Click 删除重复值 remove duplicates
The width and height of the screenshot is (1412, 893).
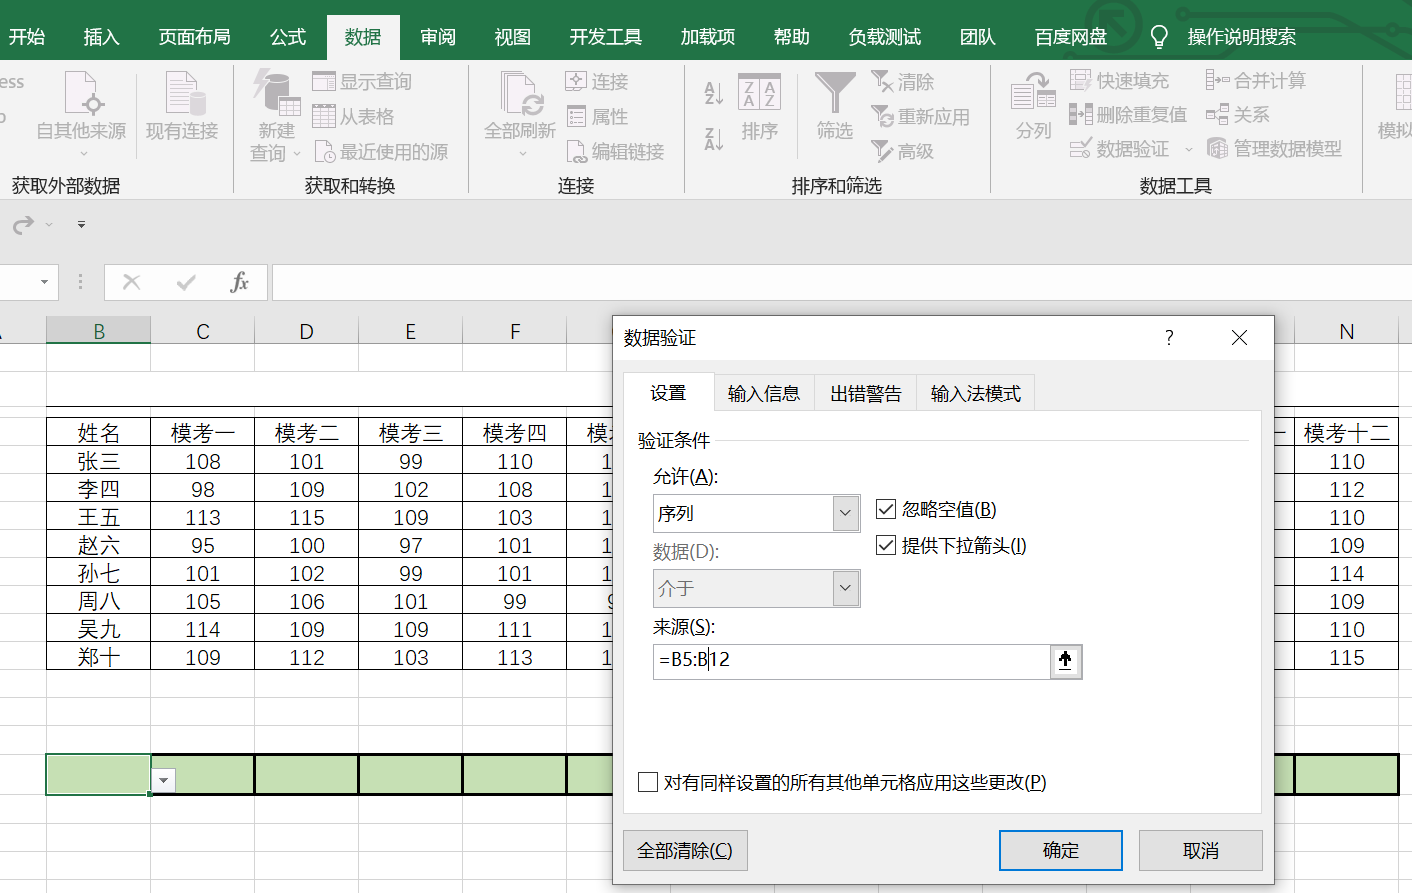coord(1128,114)
